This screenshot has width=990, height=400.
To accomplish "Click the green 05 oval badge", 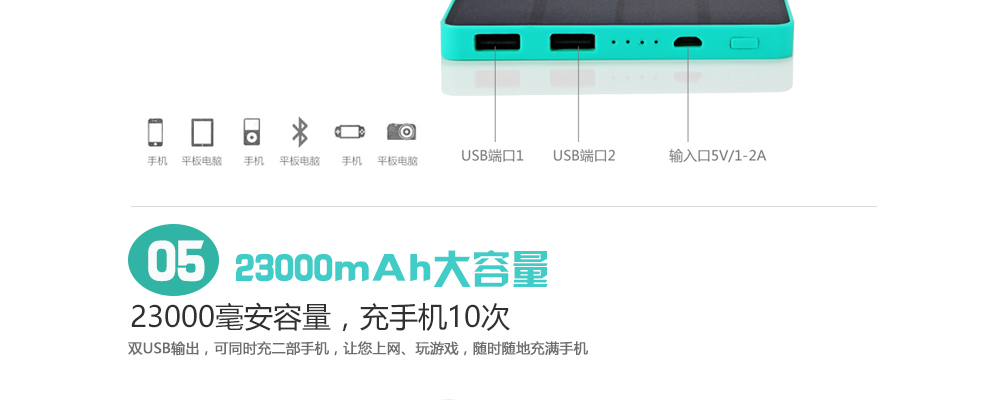I will (174, 260).
